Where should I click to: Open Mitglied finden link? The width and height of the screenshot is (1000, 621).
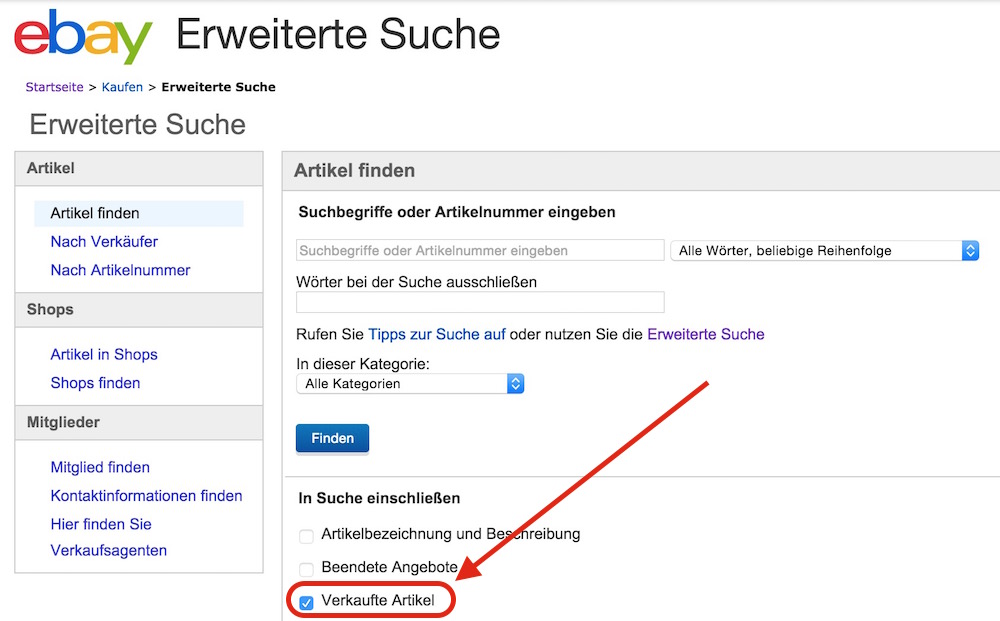(100, 467)
